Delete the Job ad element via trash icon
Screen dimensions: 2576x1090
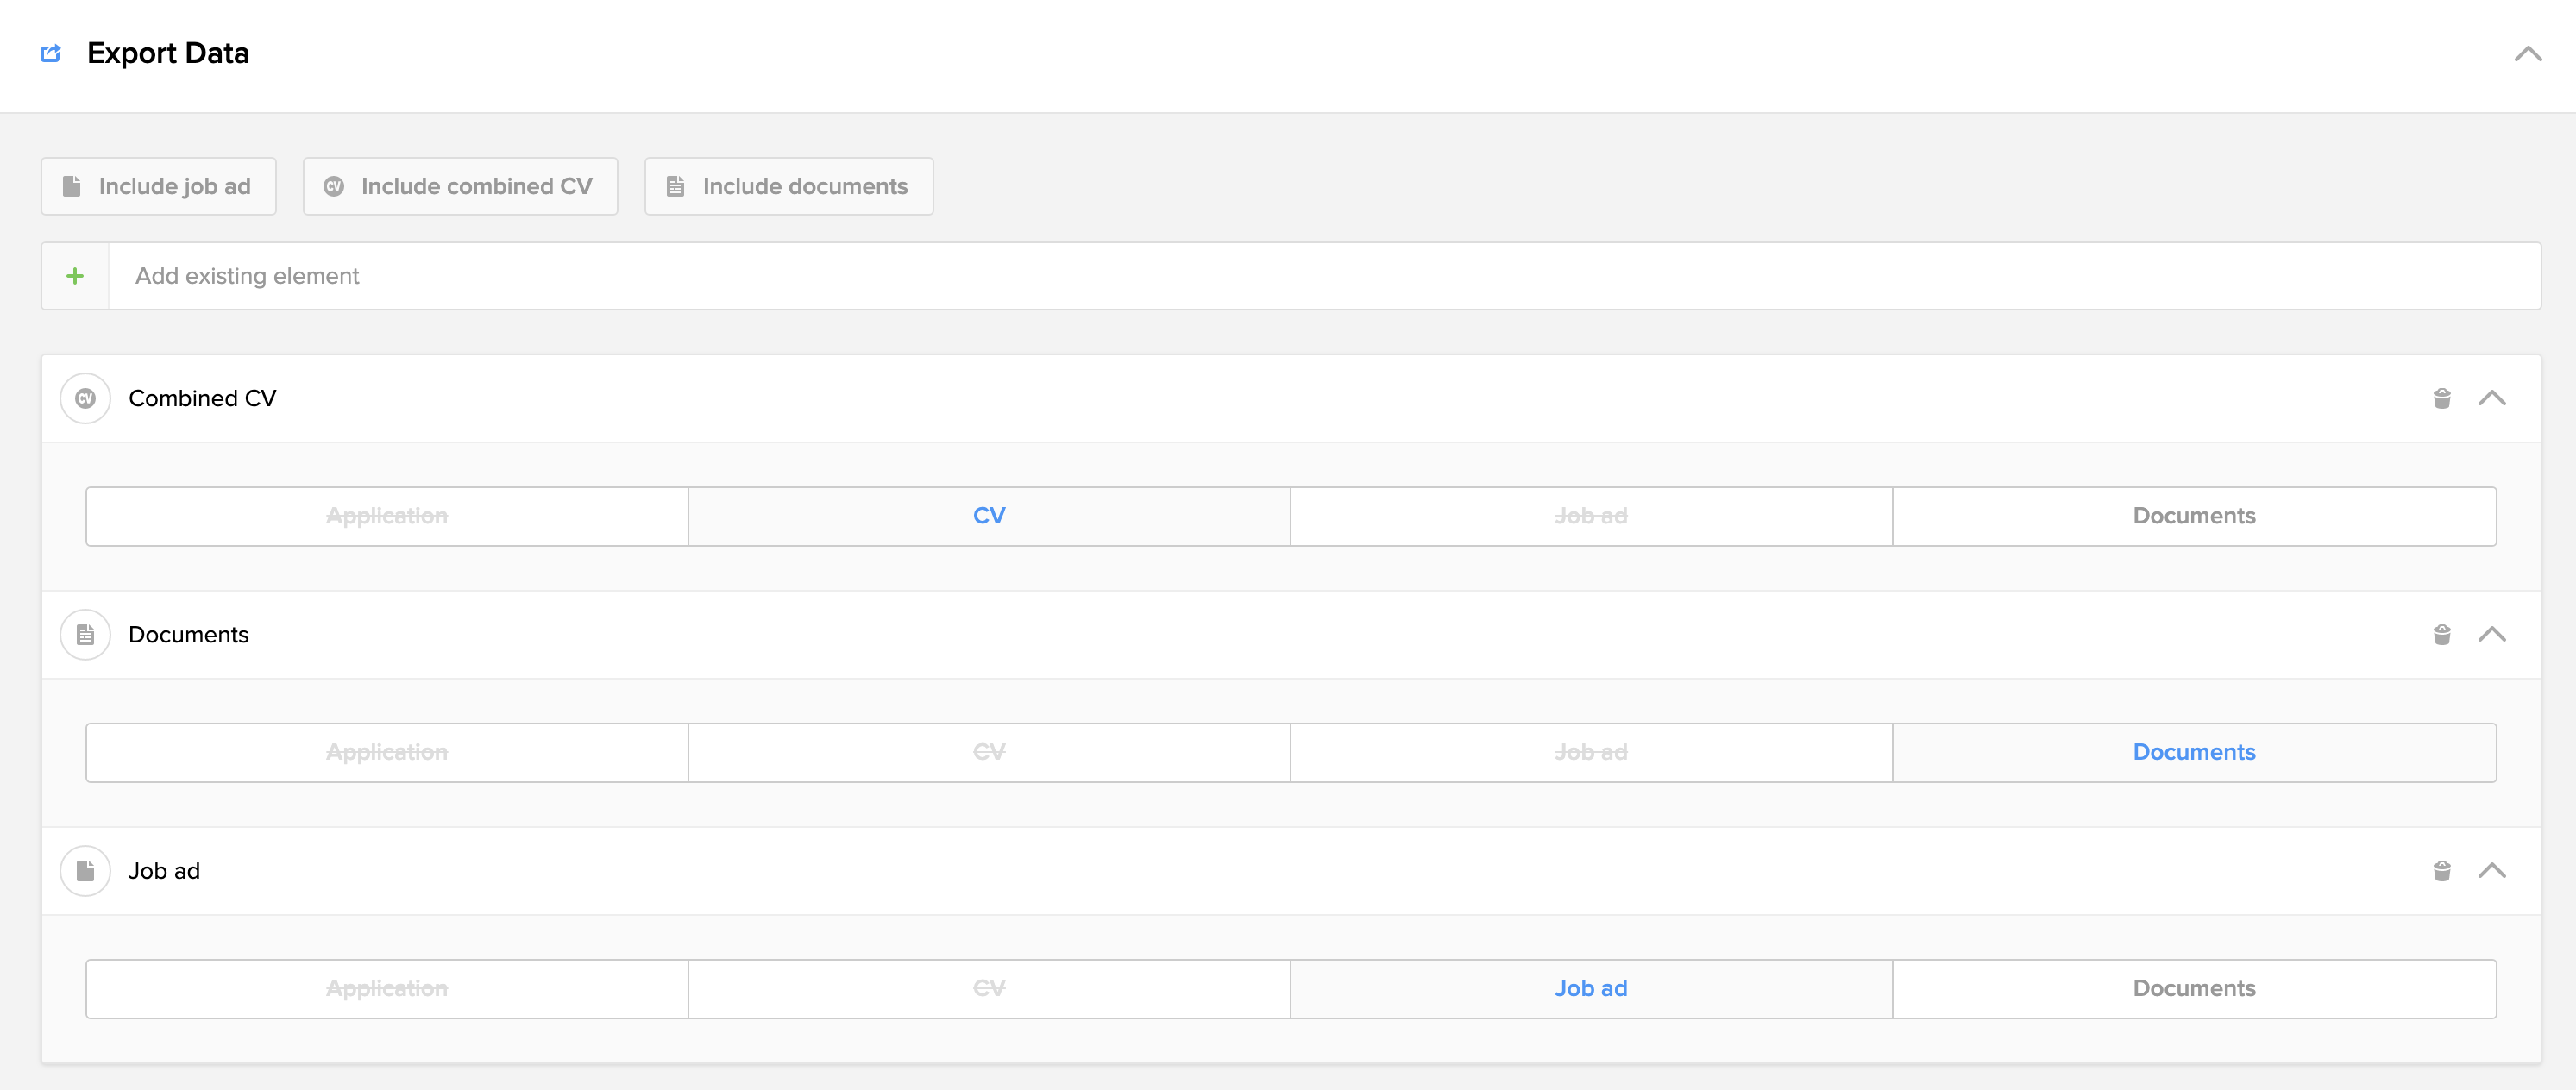pos(2441,870)
